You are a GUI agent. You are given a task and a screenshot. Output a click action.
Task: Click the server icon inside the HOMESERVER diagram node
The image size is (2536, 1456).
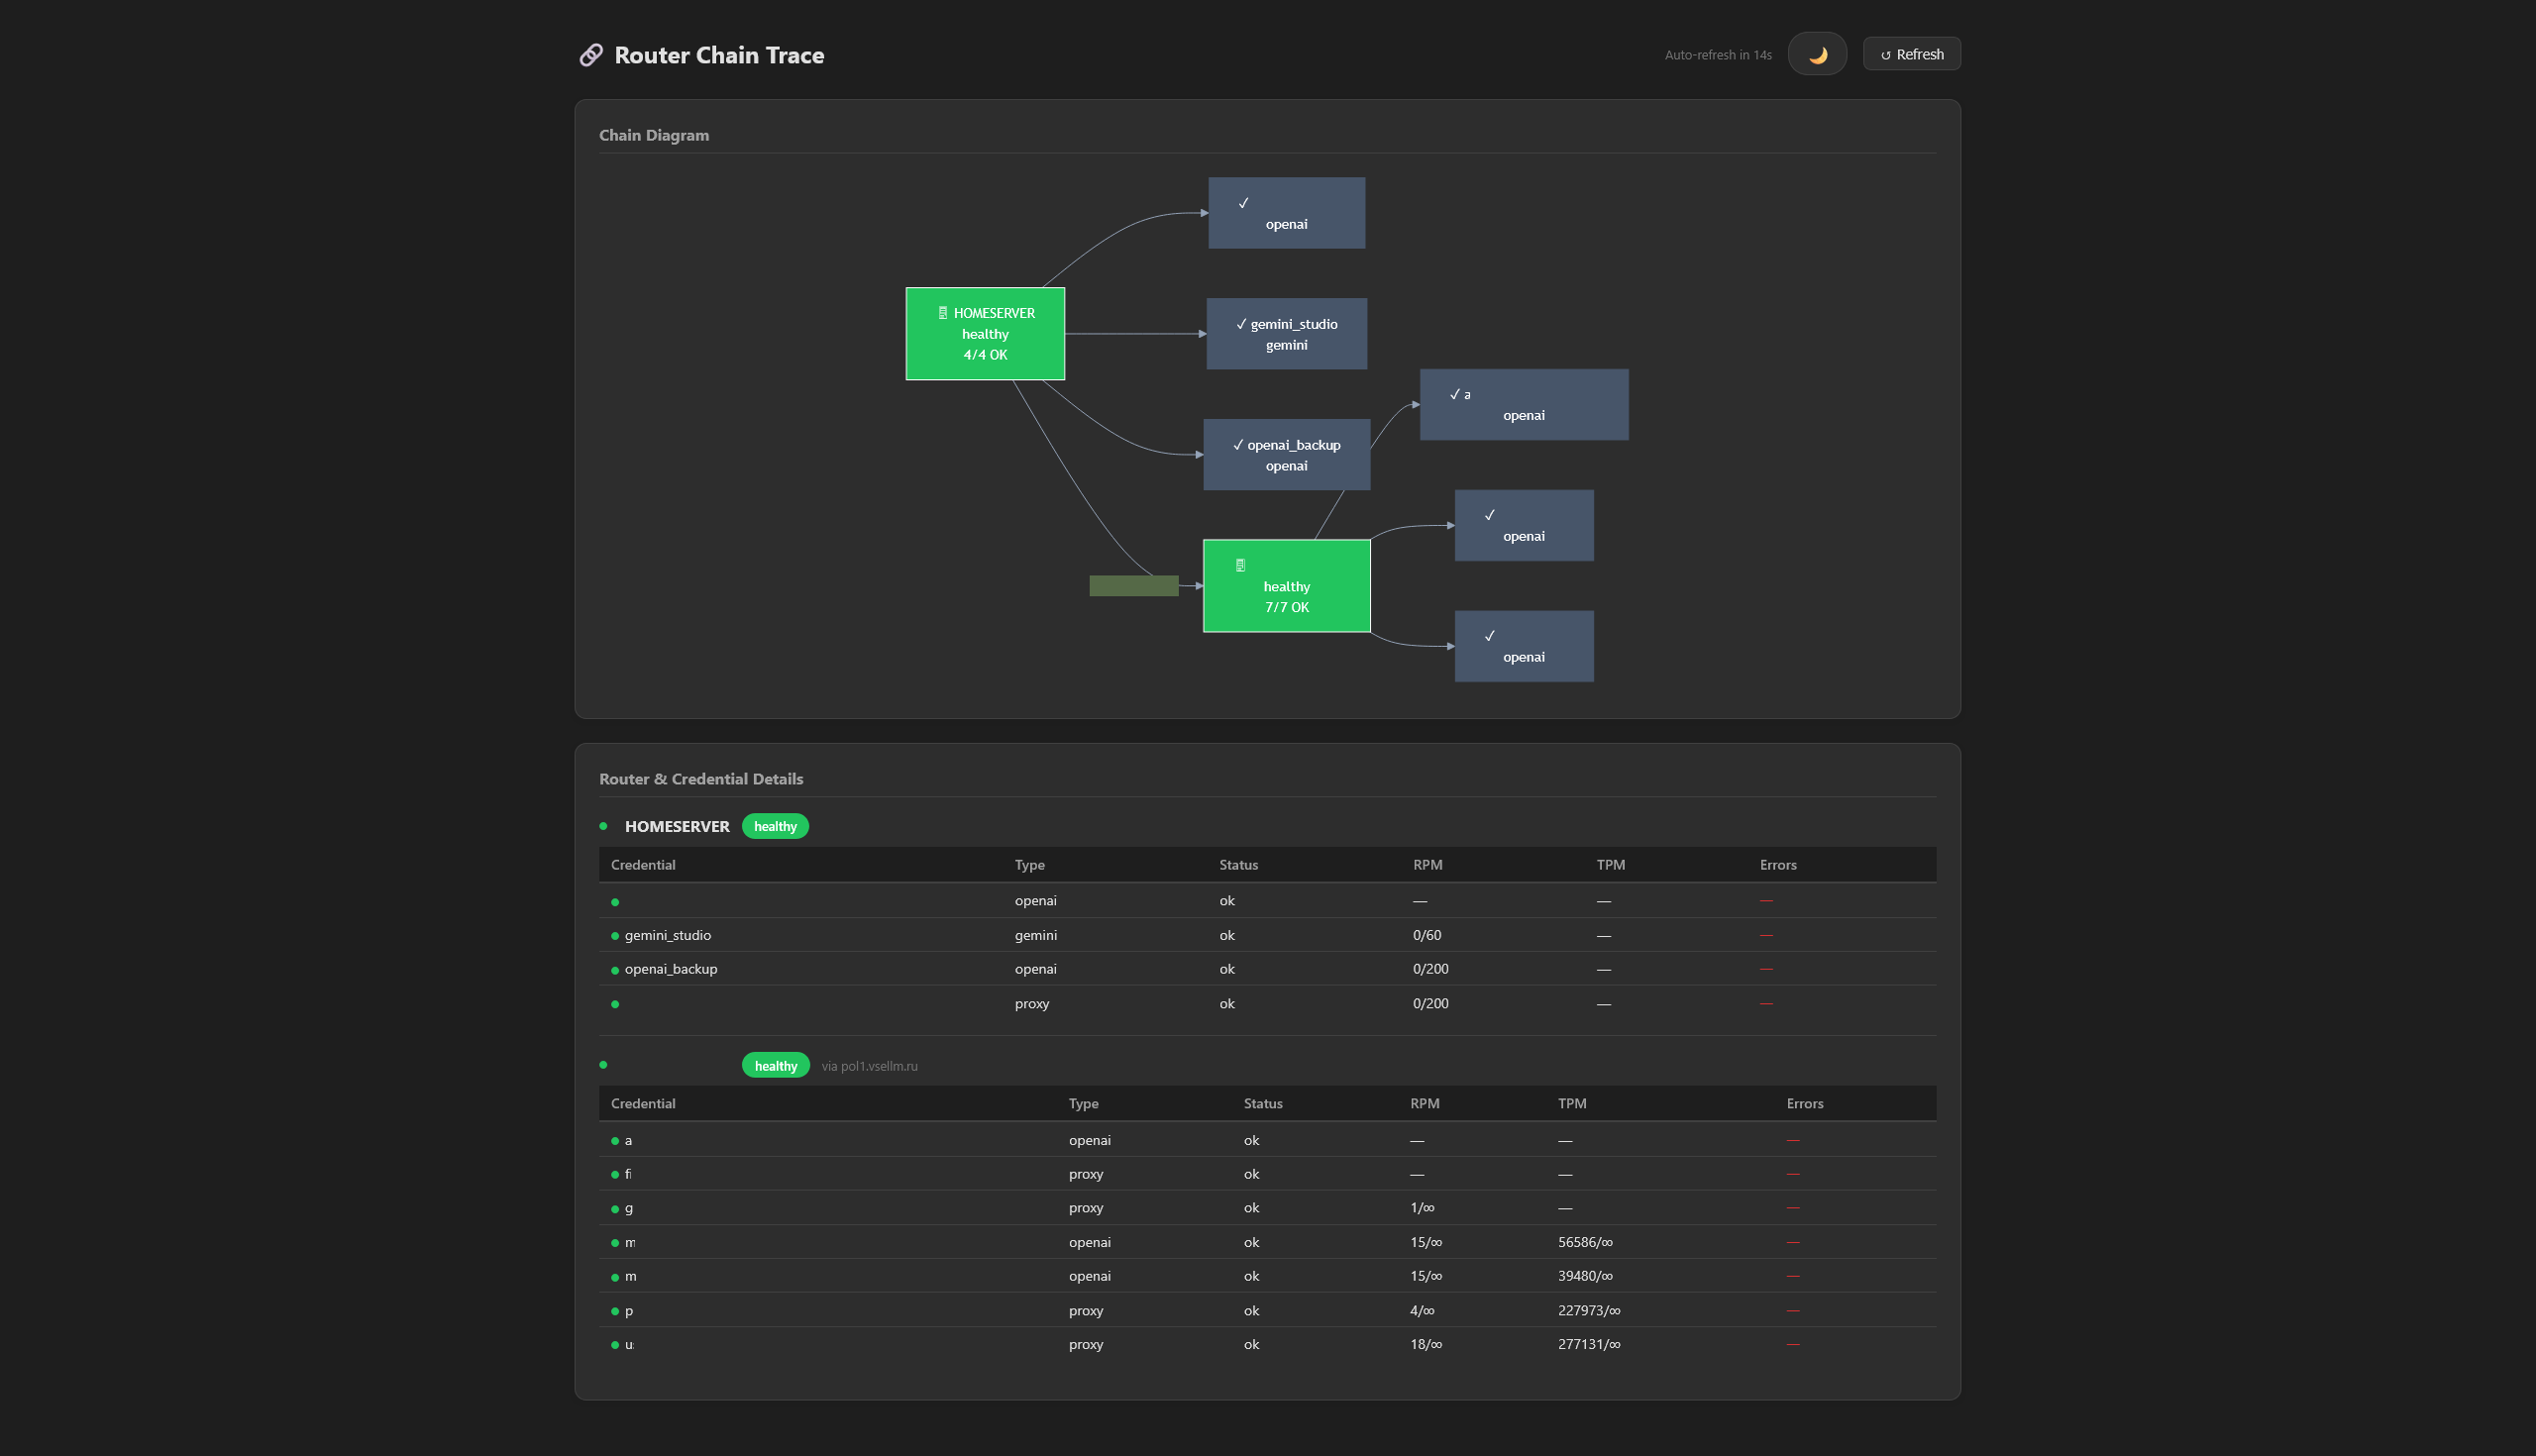click(942, 313)
